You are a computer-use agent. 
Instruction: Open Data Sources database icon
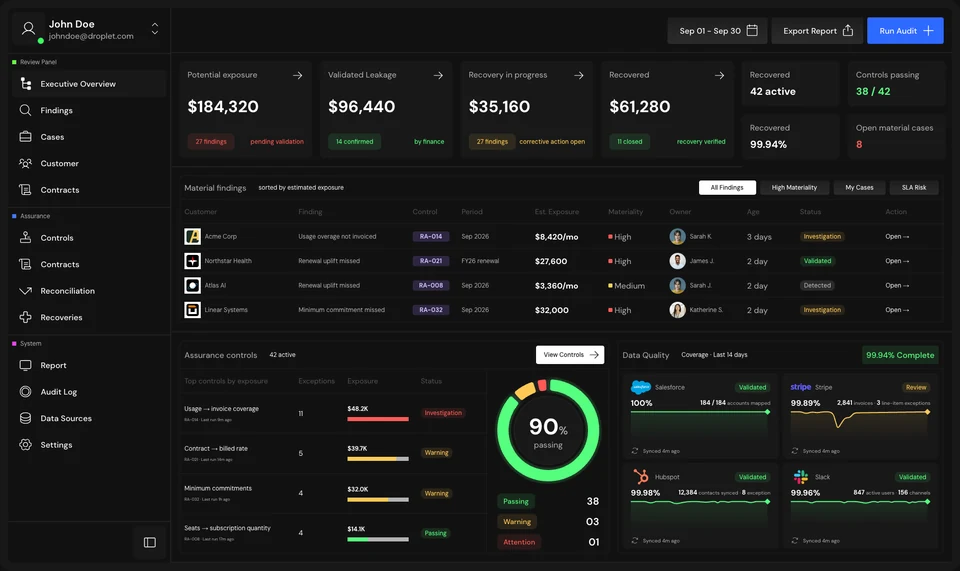coord(25,418)
